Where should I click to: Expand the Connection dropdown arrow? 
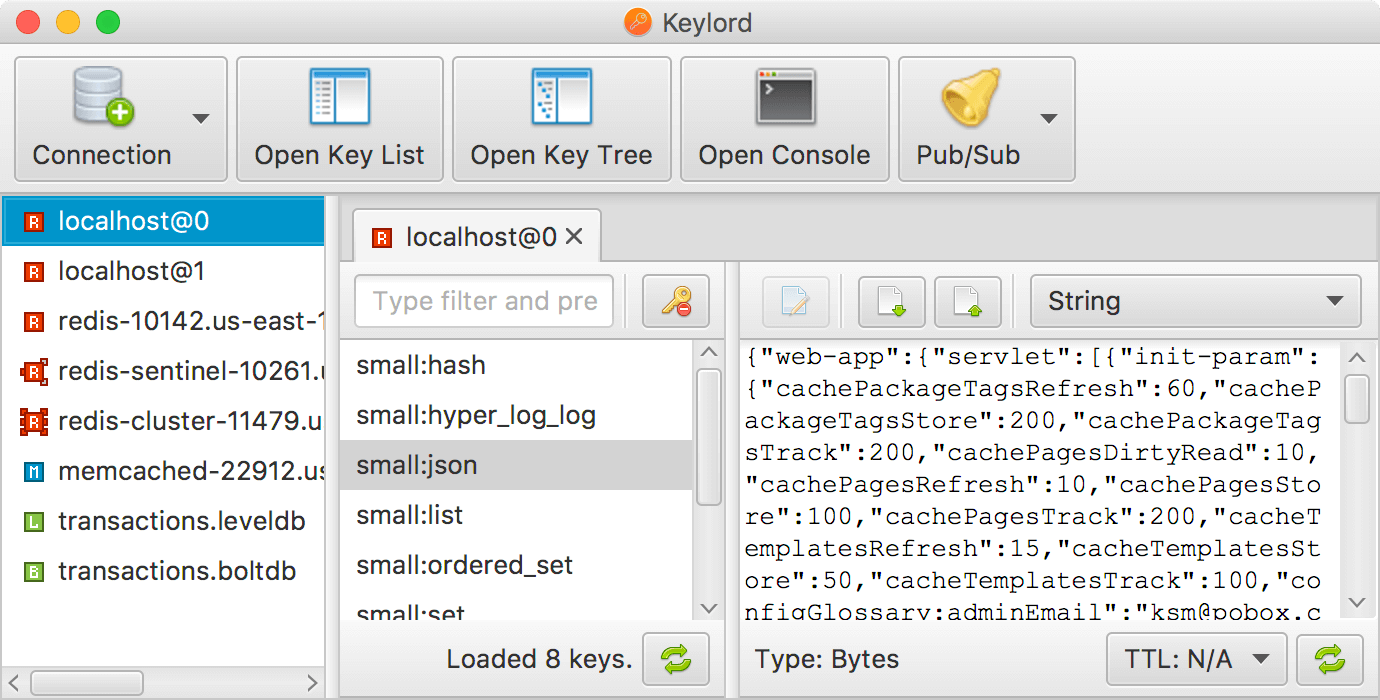[201, 119]
